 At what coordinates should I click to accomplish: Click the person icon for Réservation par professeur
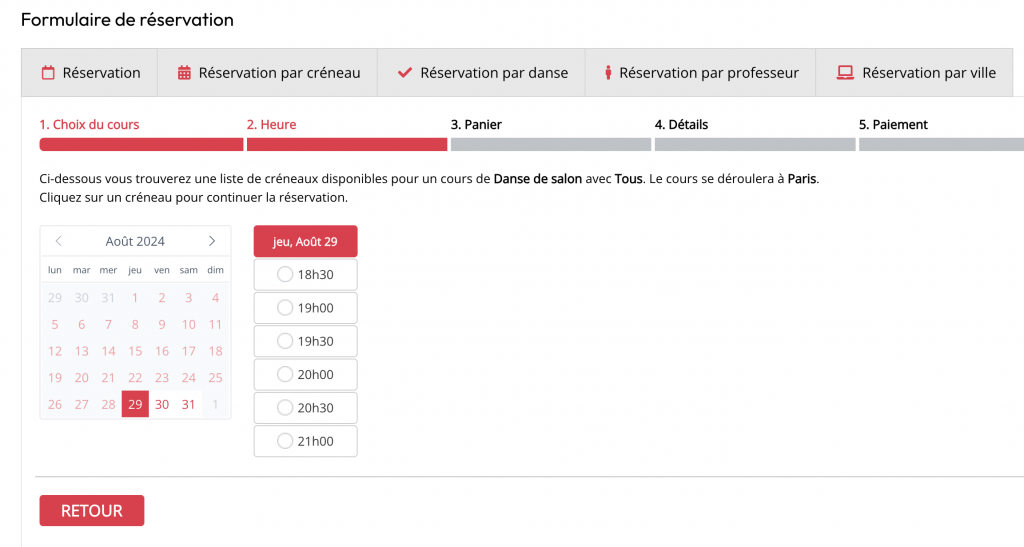(x=608, y=73)
